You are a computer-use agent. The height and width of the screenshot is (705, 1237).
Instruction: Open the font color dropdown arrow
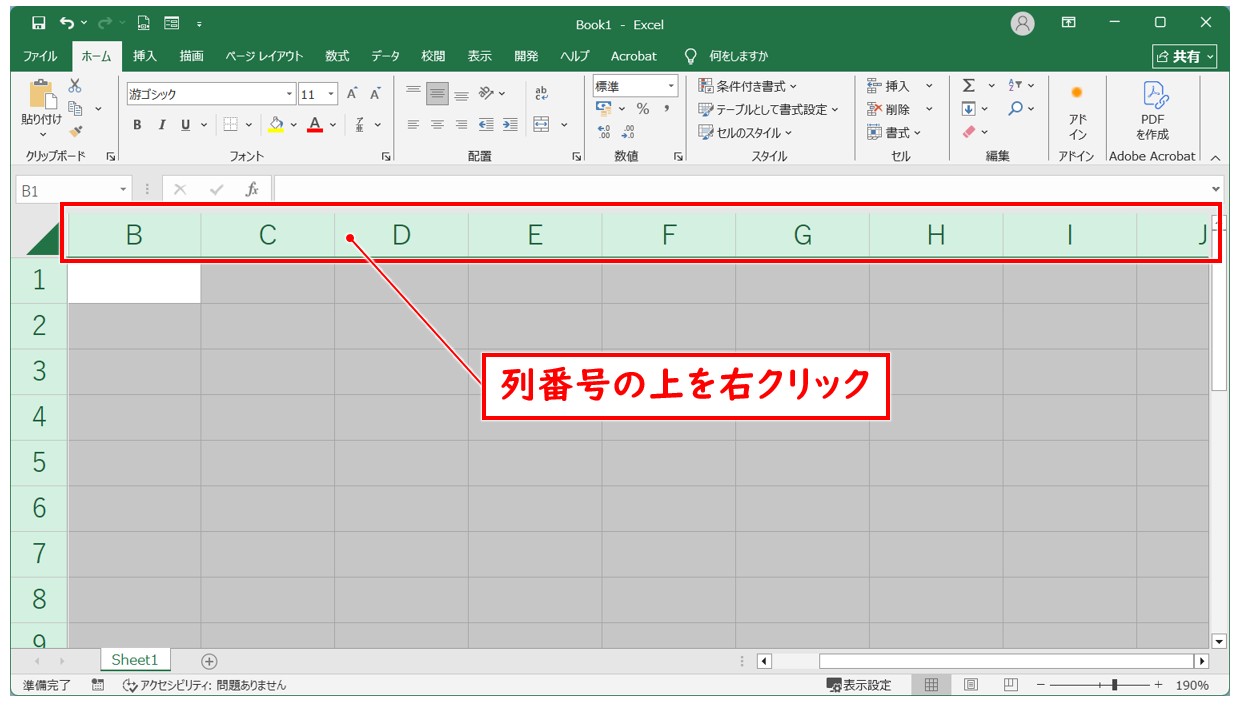332,125
